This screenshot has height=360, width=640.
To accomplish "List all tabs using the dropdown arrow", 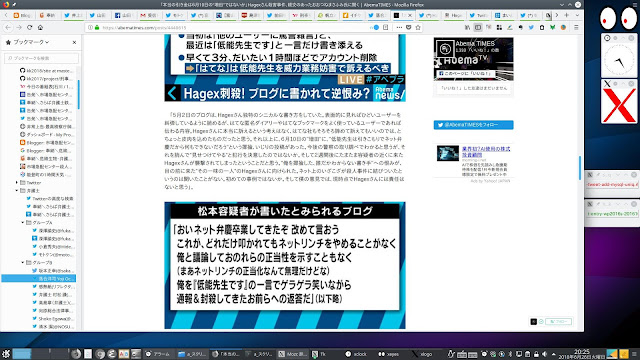I will [x=577, y=15].
